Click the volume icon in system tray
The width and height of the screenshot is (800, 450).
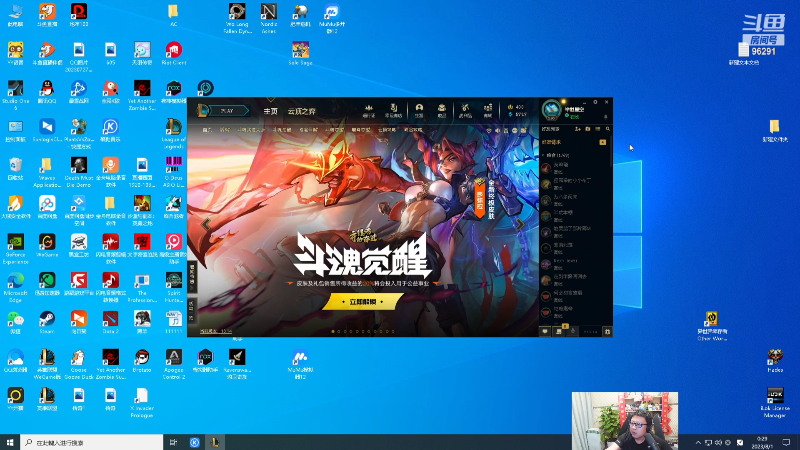coord(718,442)
